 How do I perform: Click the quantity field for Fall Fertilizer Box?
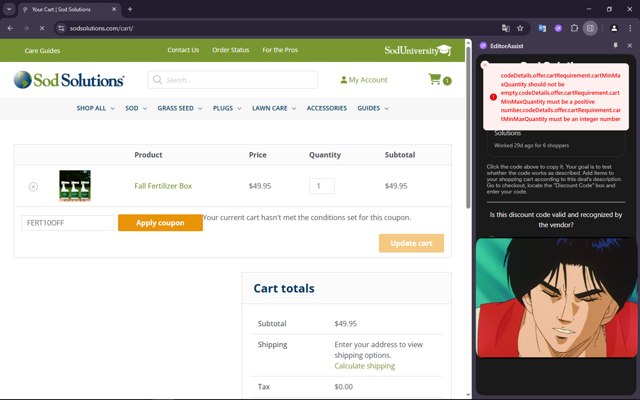click(x=322, y=186)
